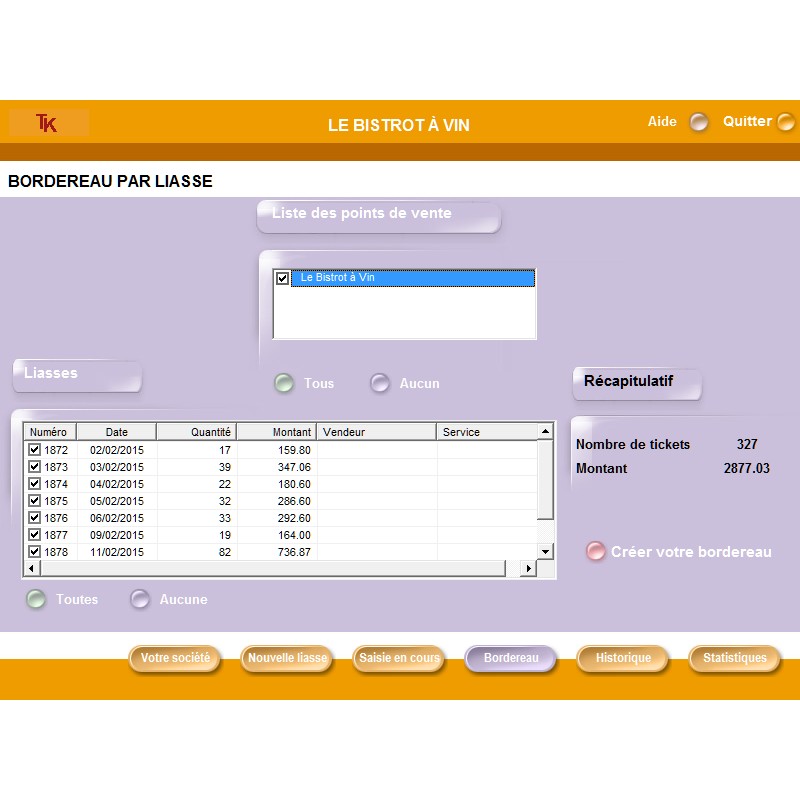Click montant cell 180.60
800x800 pixels.
pos(294,484)
